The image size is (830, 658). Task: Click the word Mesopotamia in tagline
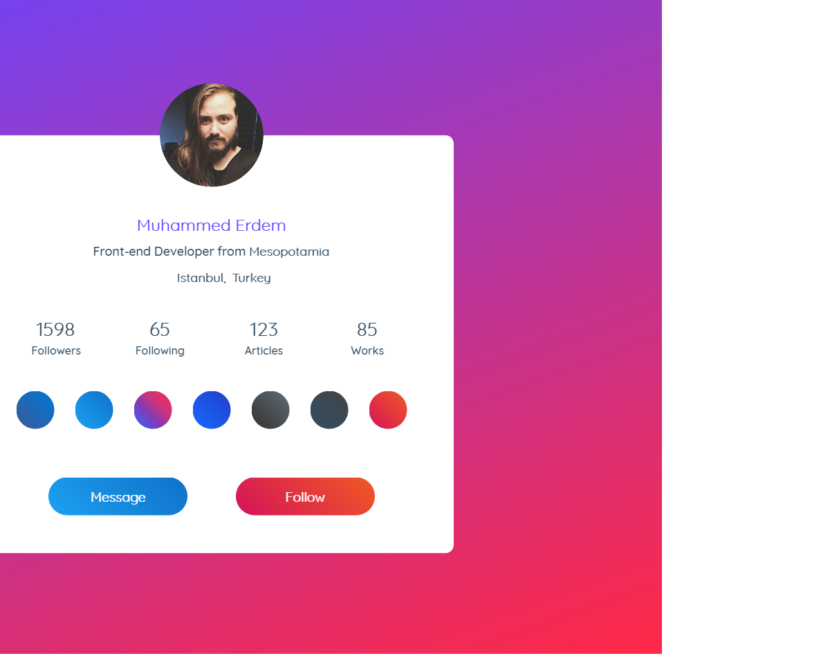(289, 252)
